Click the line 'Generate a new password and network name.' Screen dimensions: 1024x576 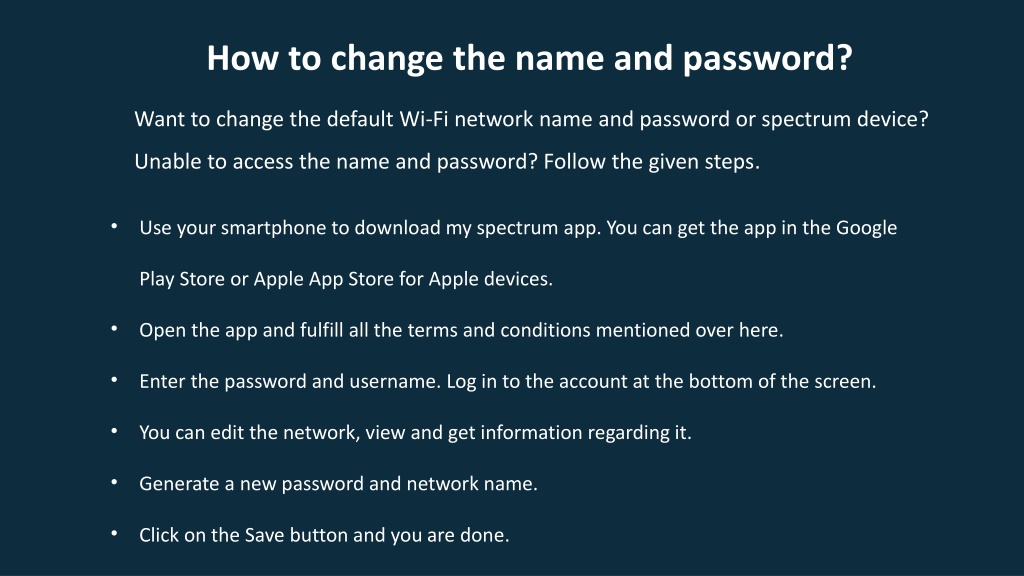(x=338, y=484)
